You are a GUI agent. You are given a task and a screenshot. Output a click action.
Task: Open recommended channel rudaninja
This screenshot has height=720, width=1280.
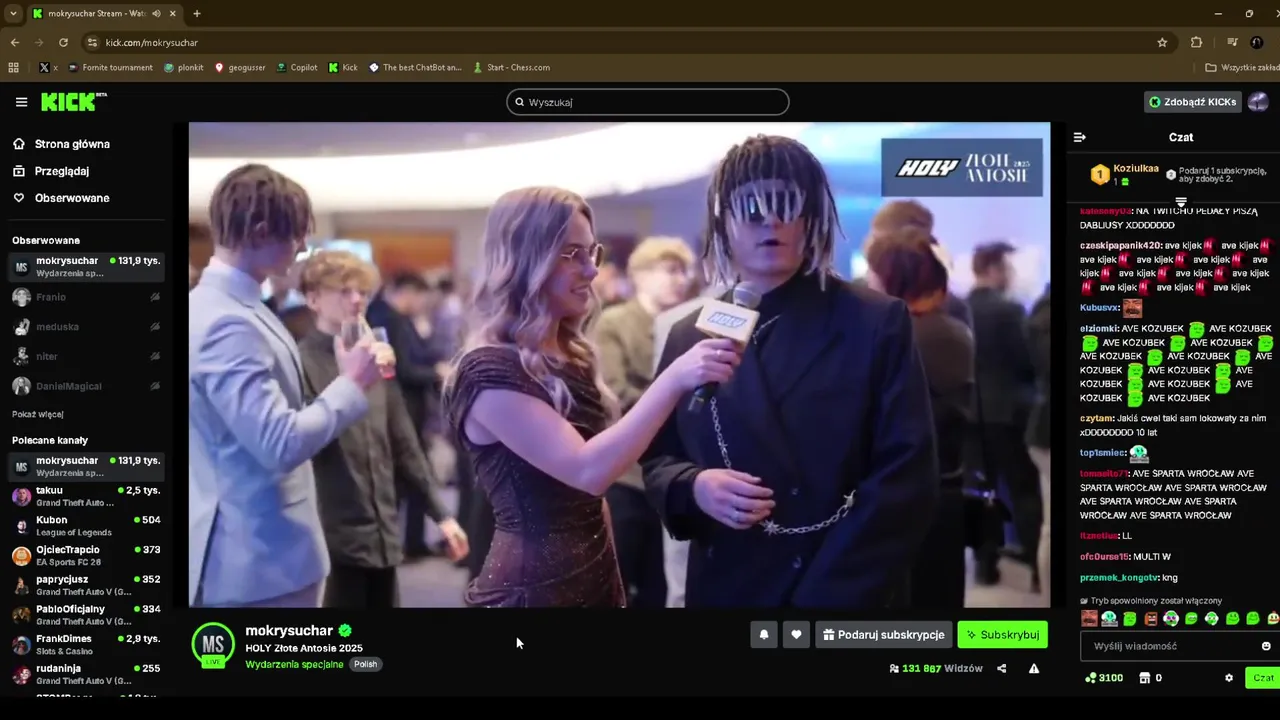tap(86, 674)
